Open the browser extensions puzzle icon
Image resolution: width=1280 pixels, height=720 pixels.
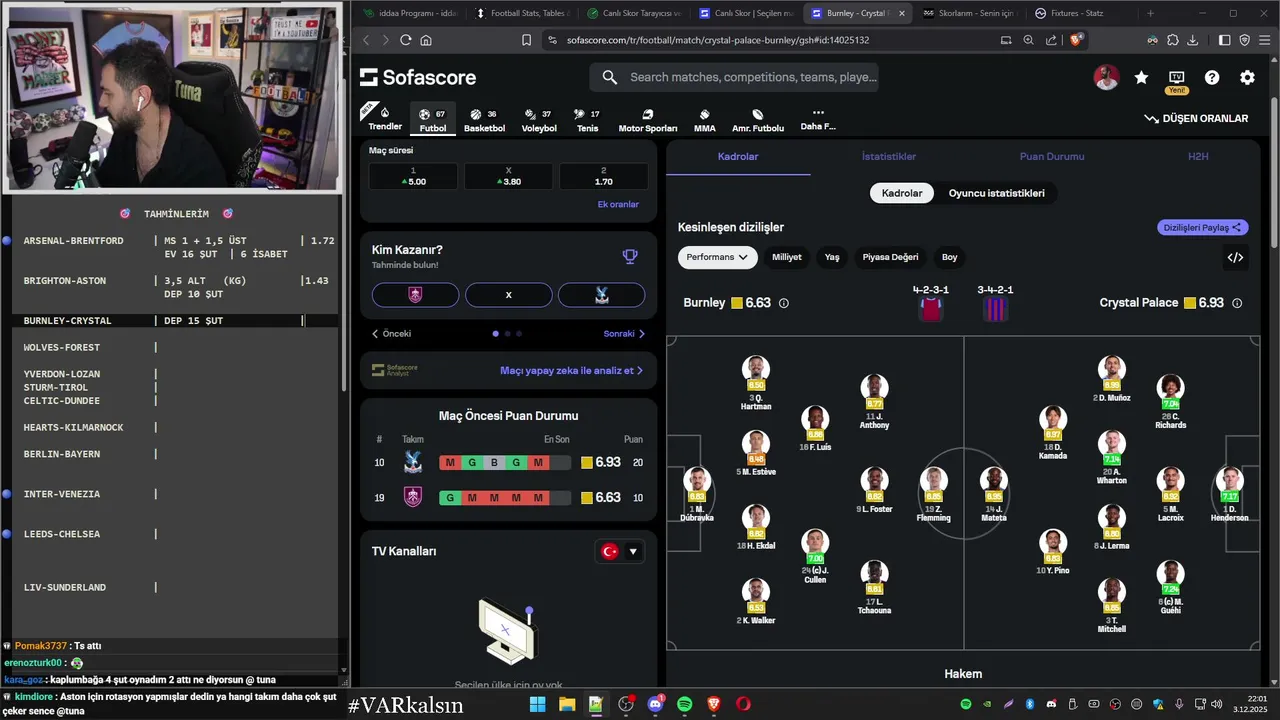1172,40
